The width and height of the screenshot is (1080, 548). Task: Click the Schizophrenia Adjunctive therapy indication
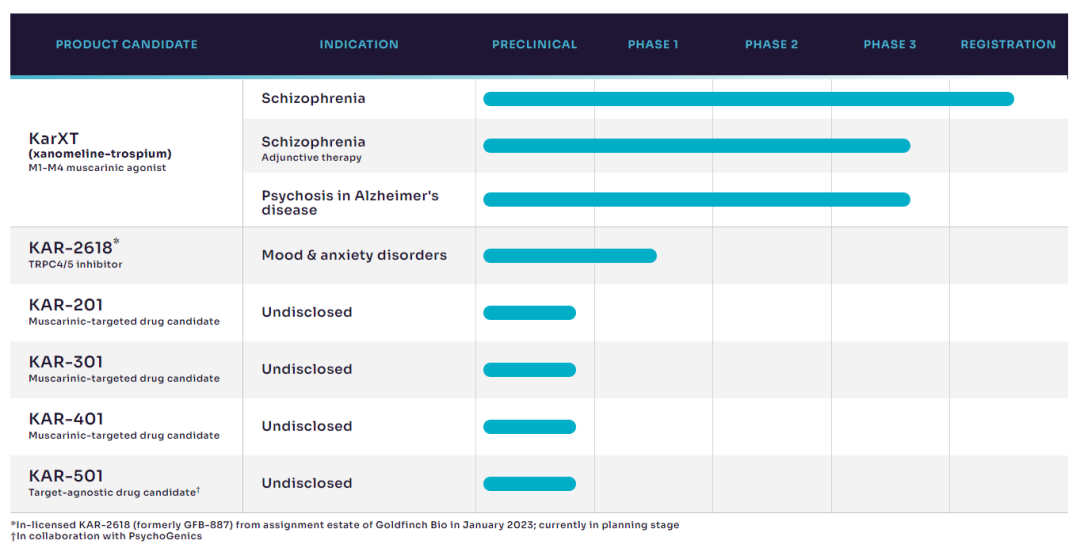pos(313,148)
